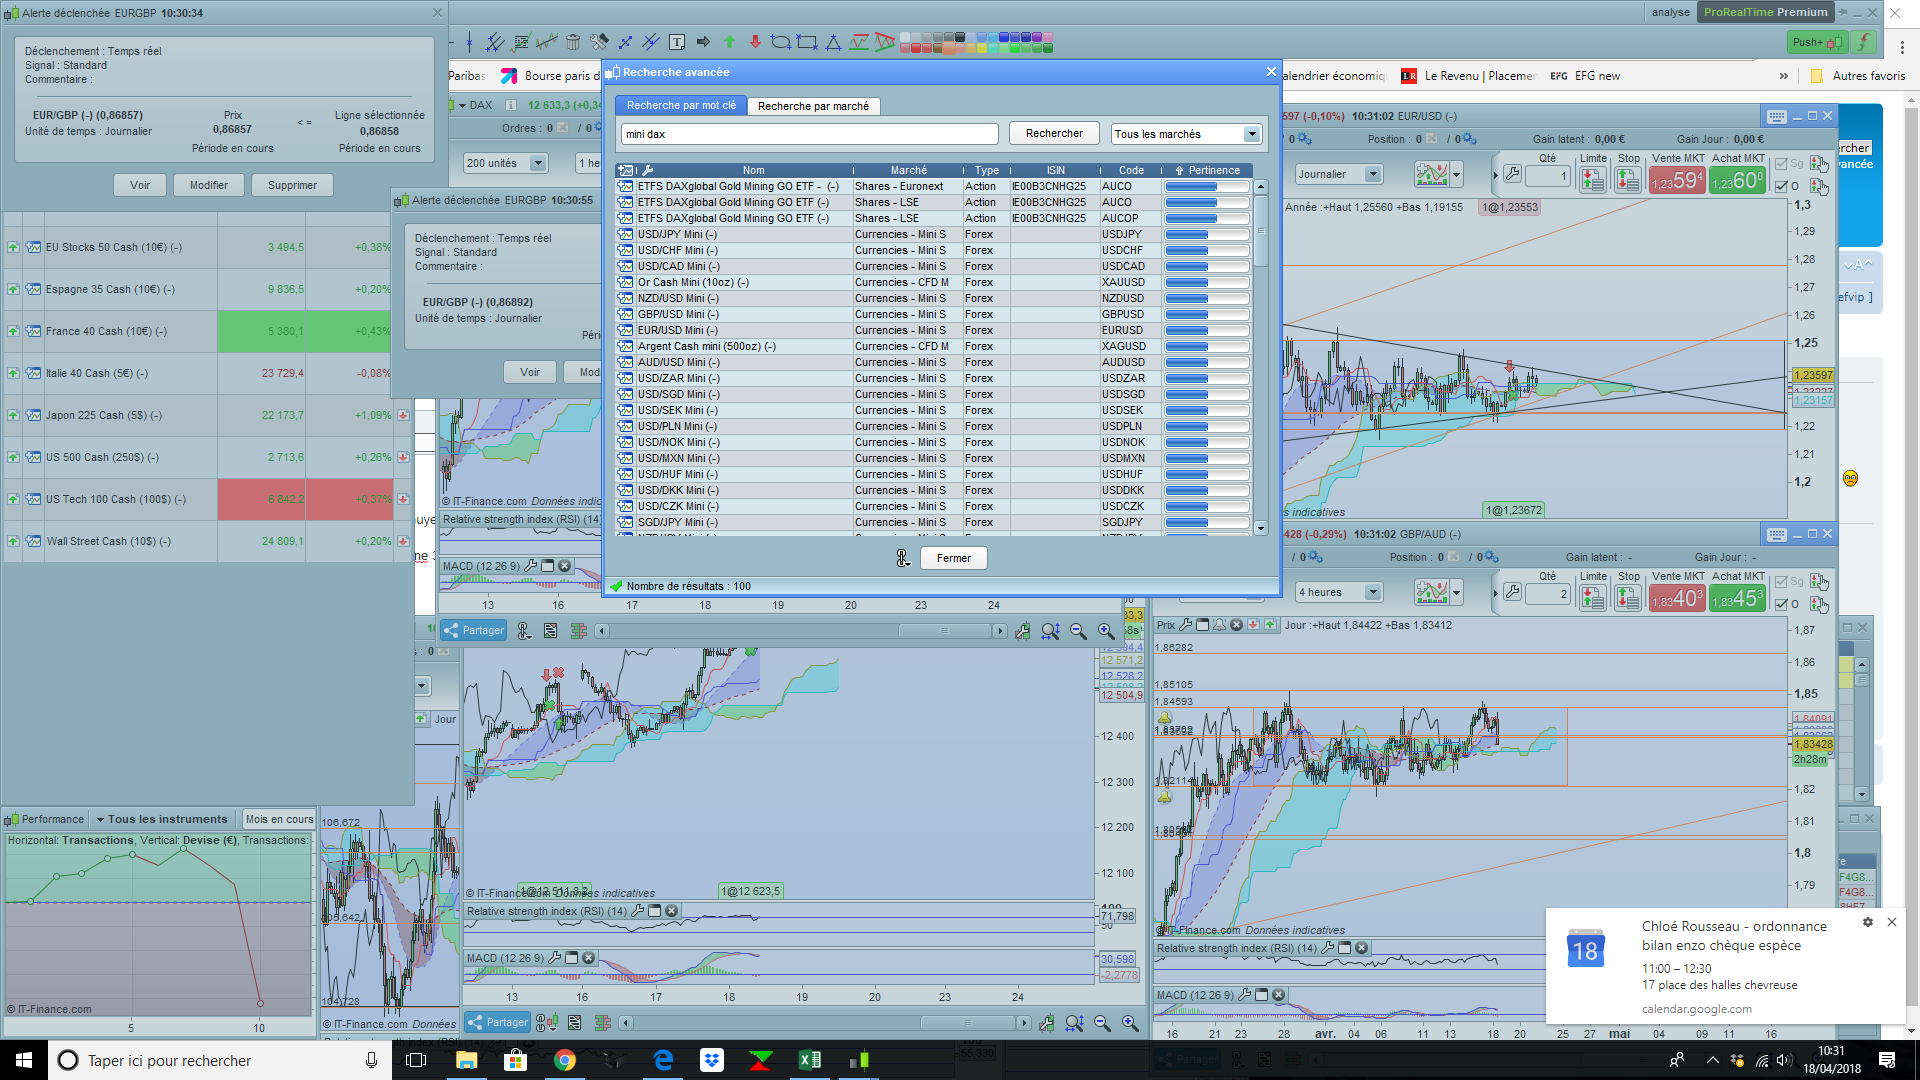Open notification settings gear on calendar popup
The width and height of the screenshot is (1920, 1080).
point(1867,922)
